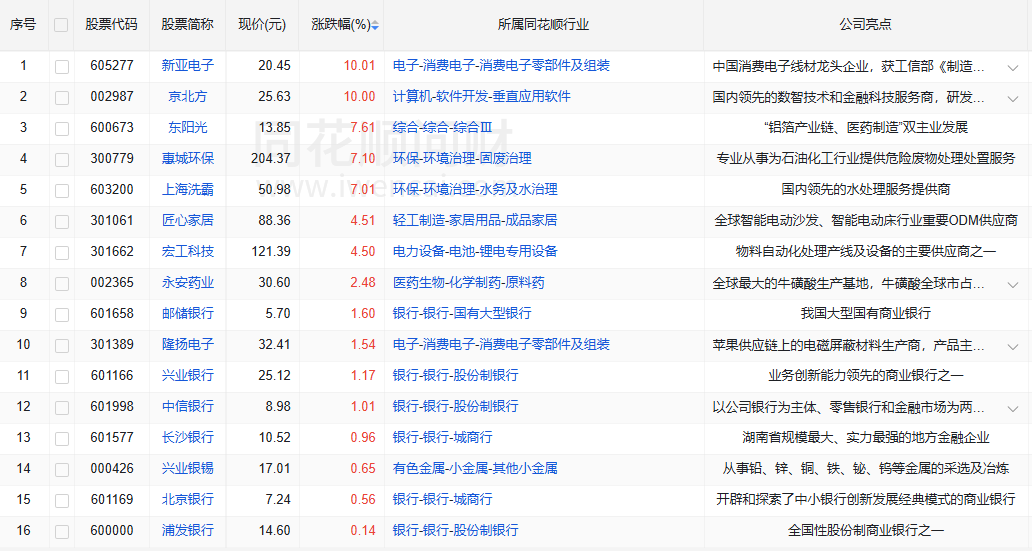Click the 涨跌幅 value 0.14
1032x551 pixels.
pos(363,530)
